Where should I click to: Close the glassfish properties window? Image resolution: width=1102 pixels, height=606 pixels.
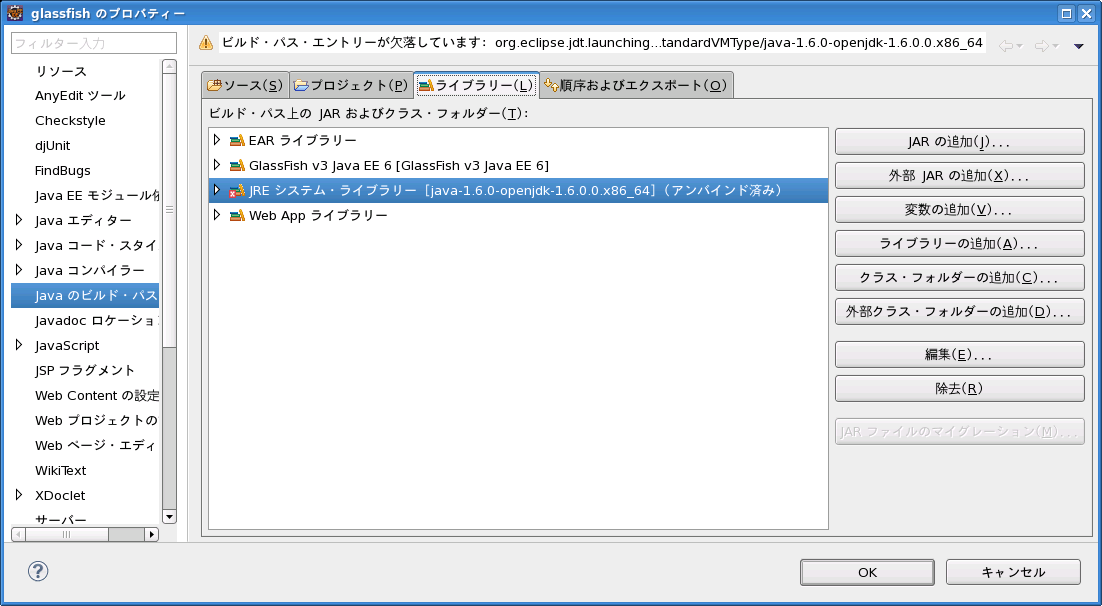(x=1085, y=13)
